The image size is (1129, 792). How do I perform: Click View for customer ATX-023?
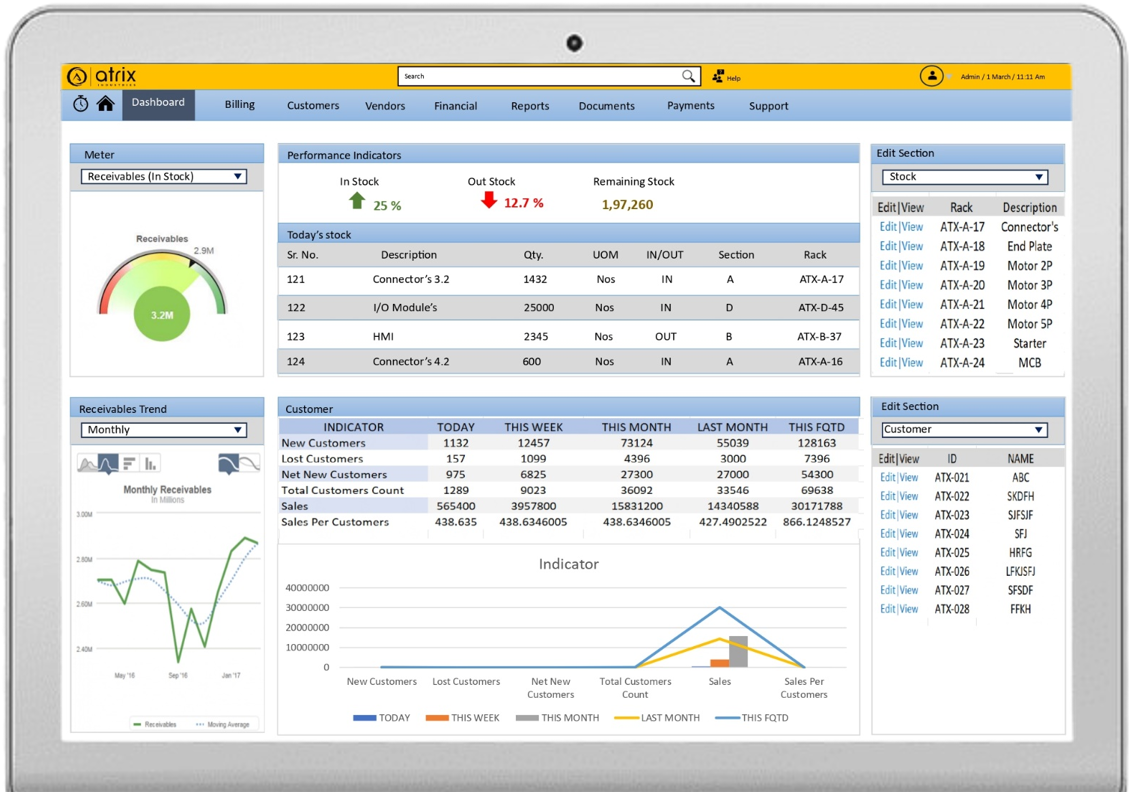[x=909, y=515]
